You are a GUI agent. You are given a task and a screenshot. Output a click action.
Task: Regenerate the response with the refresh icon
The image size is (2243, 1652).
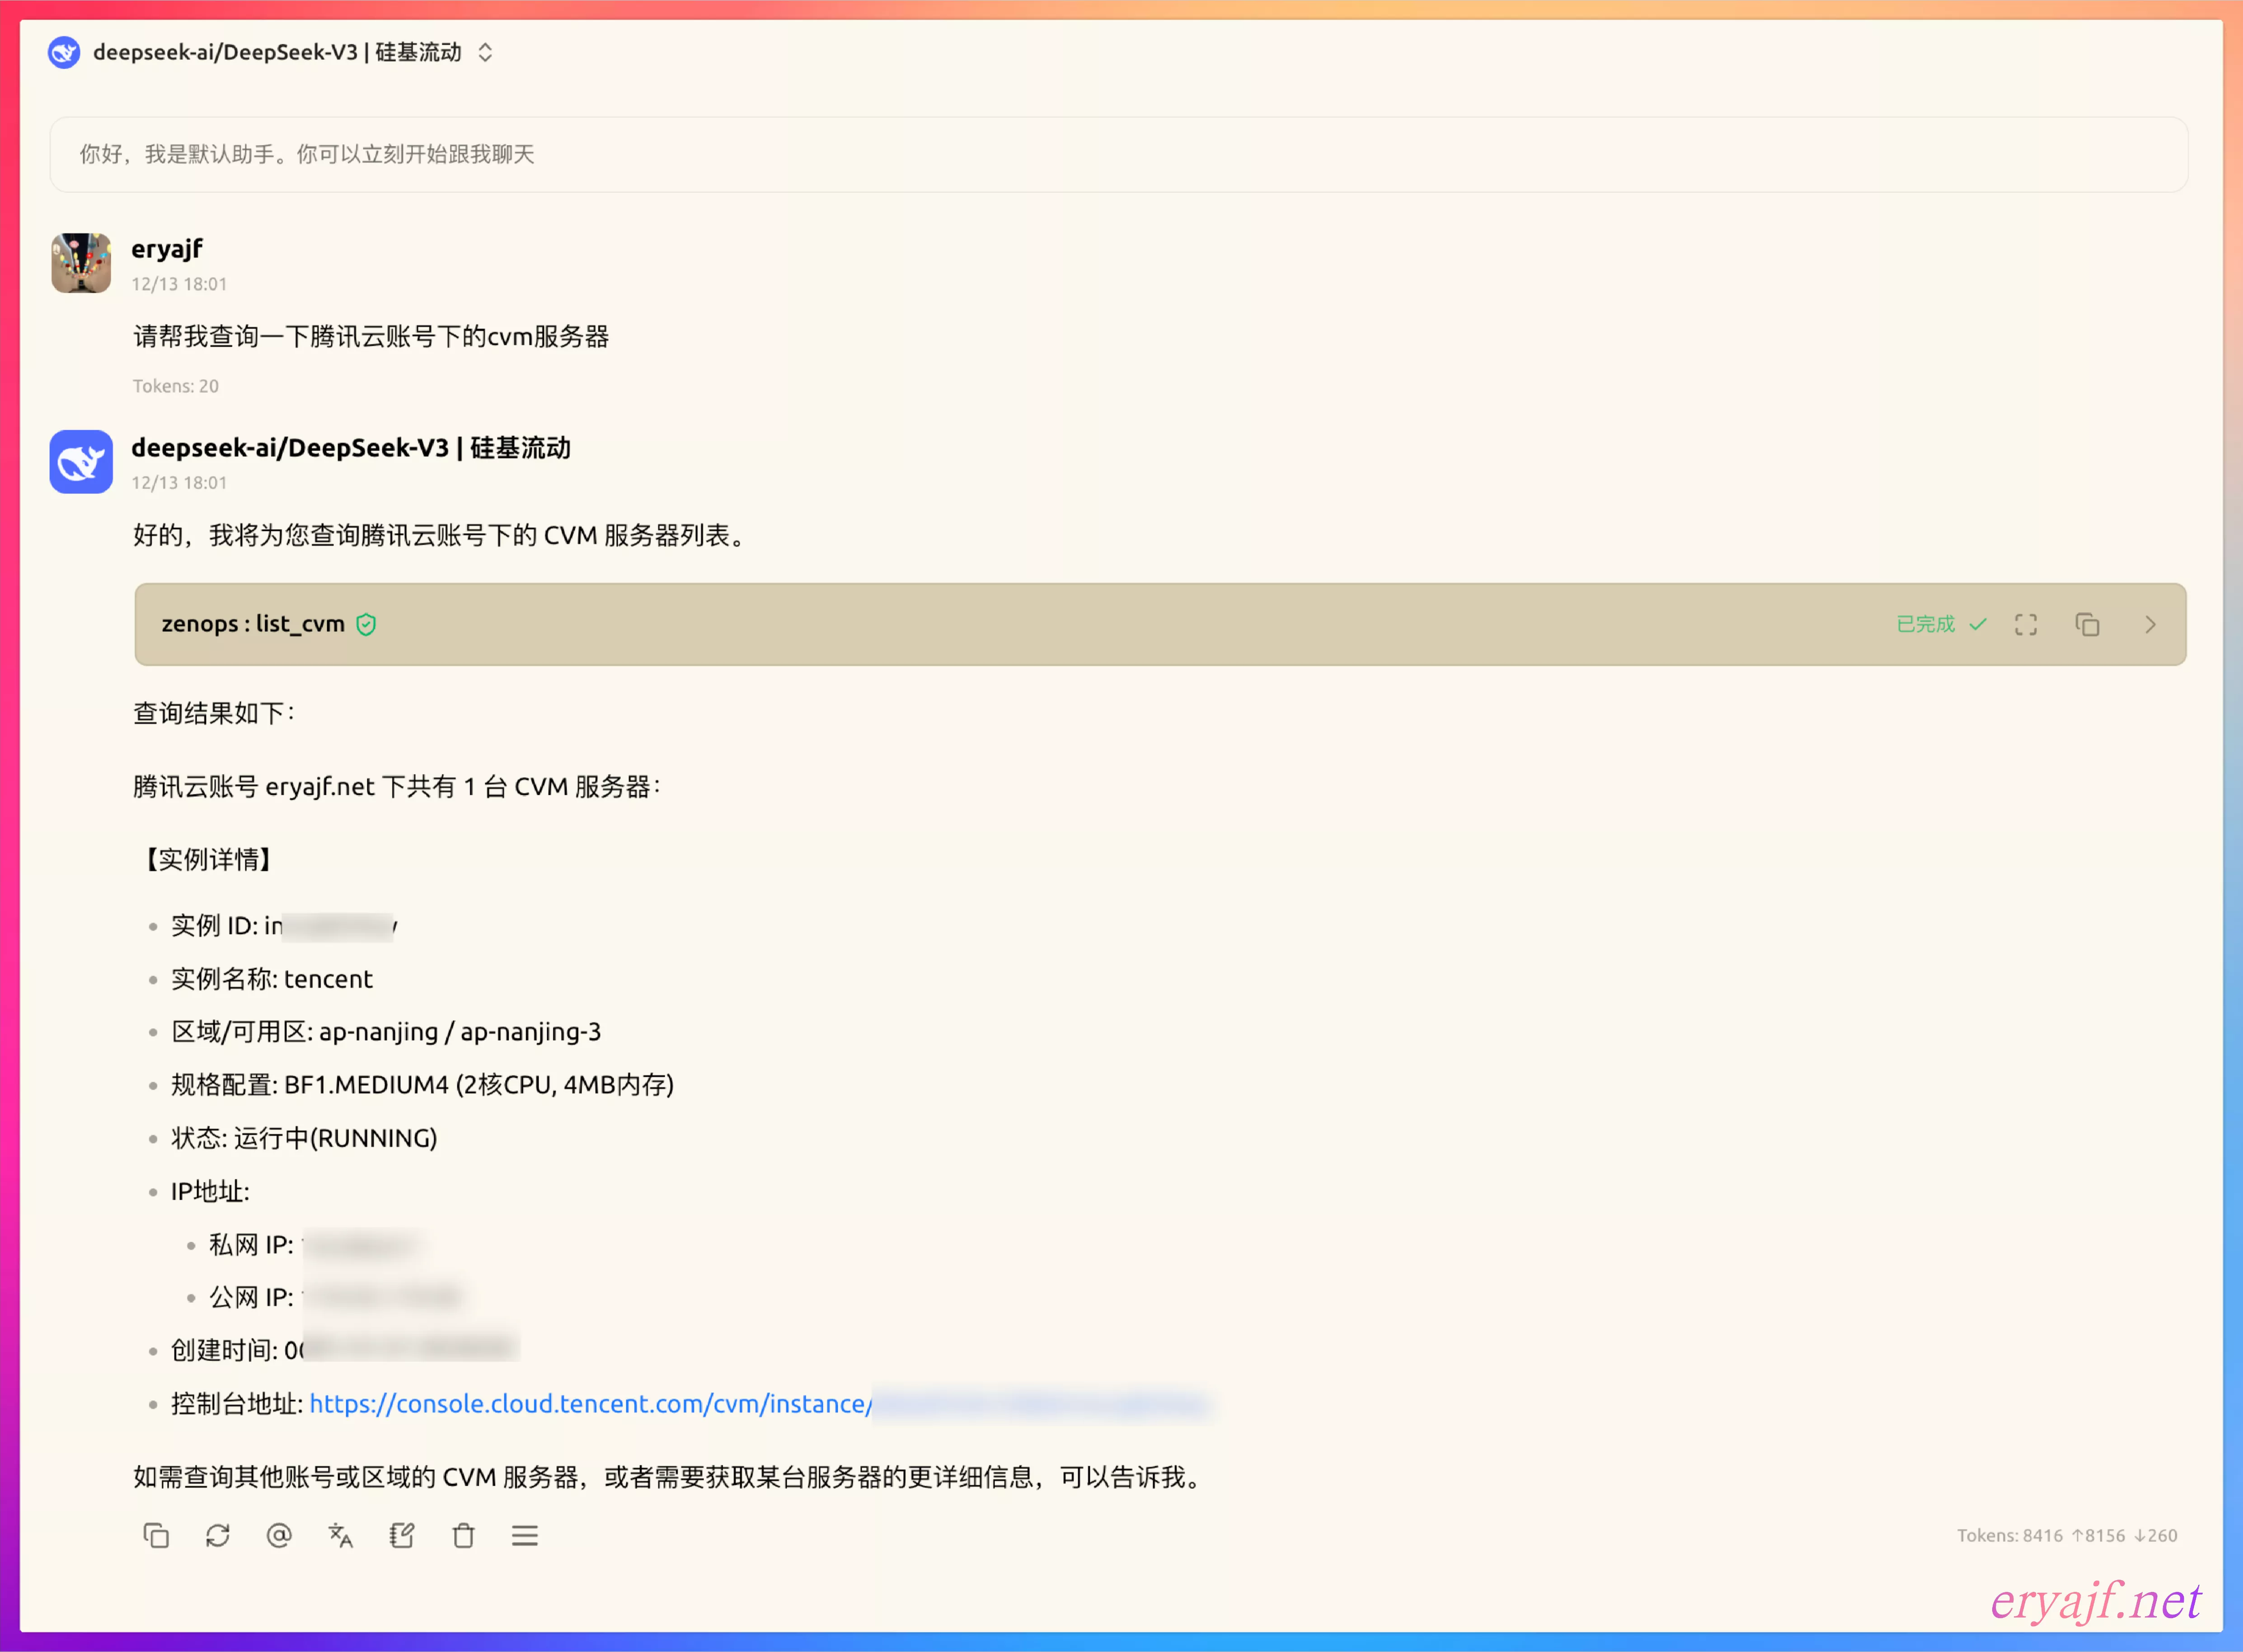[218, 1535]
